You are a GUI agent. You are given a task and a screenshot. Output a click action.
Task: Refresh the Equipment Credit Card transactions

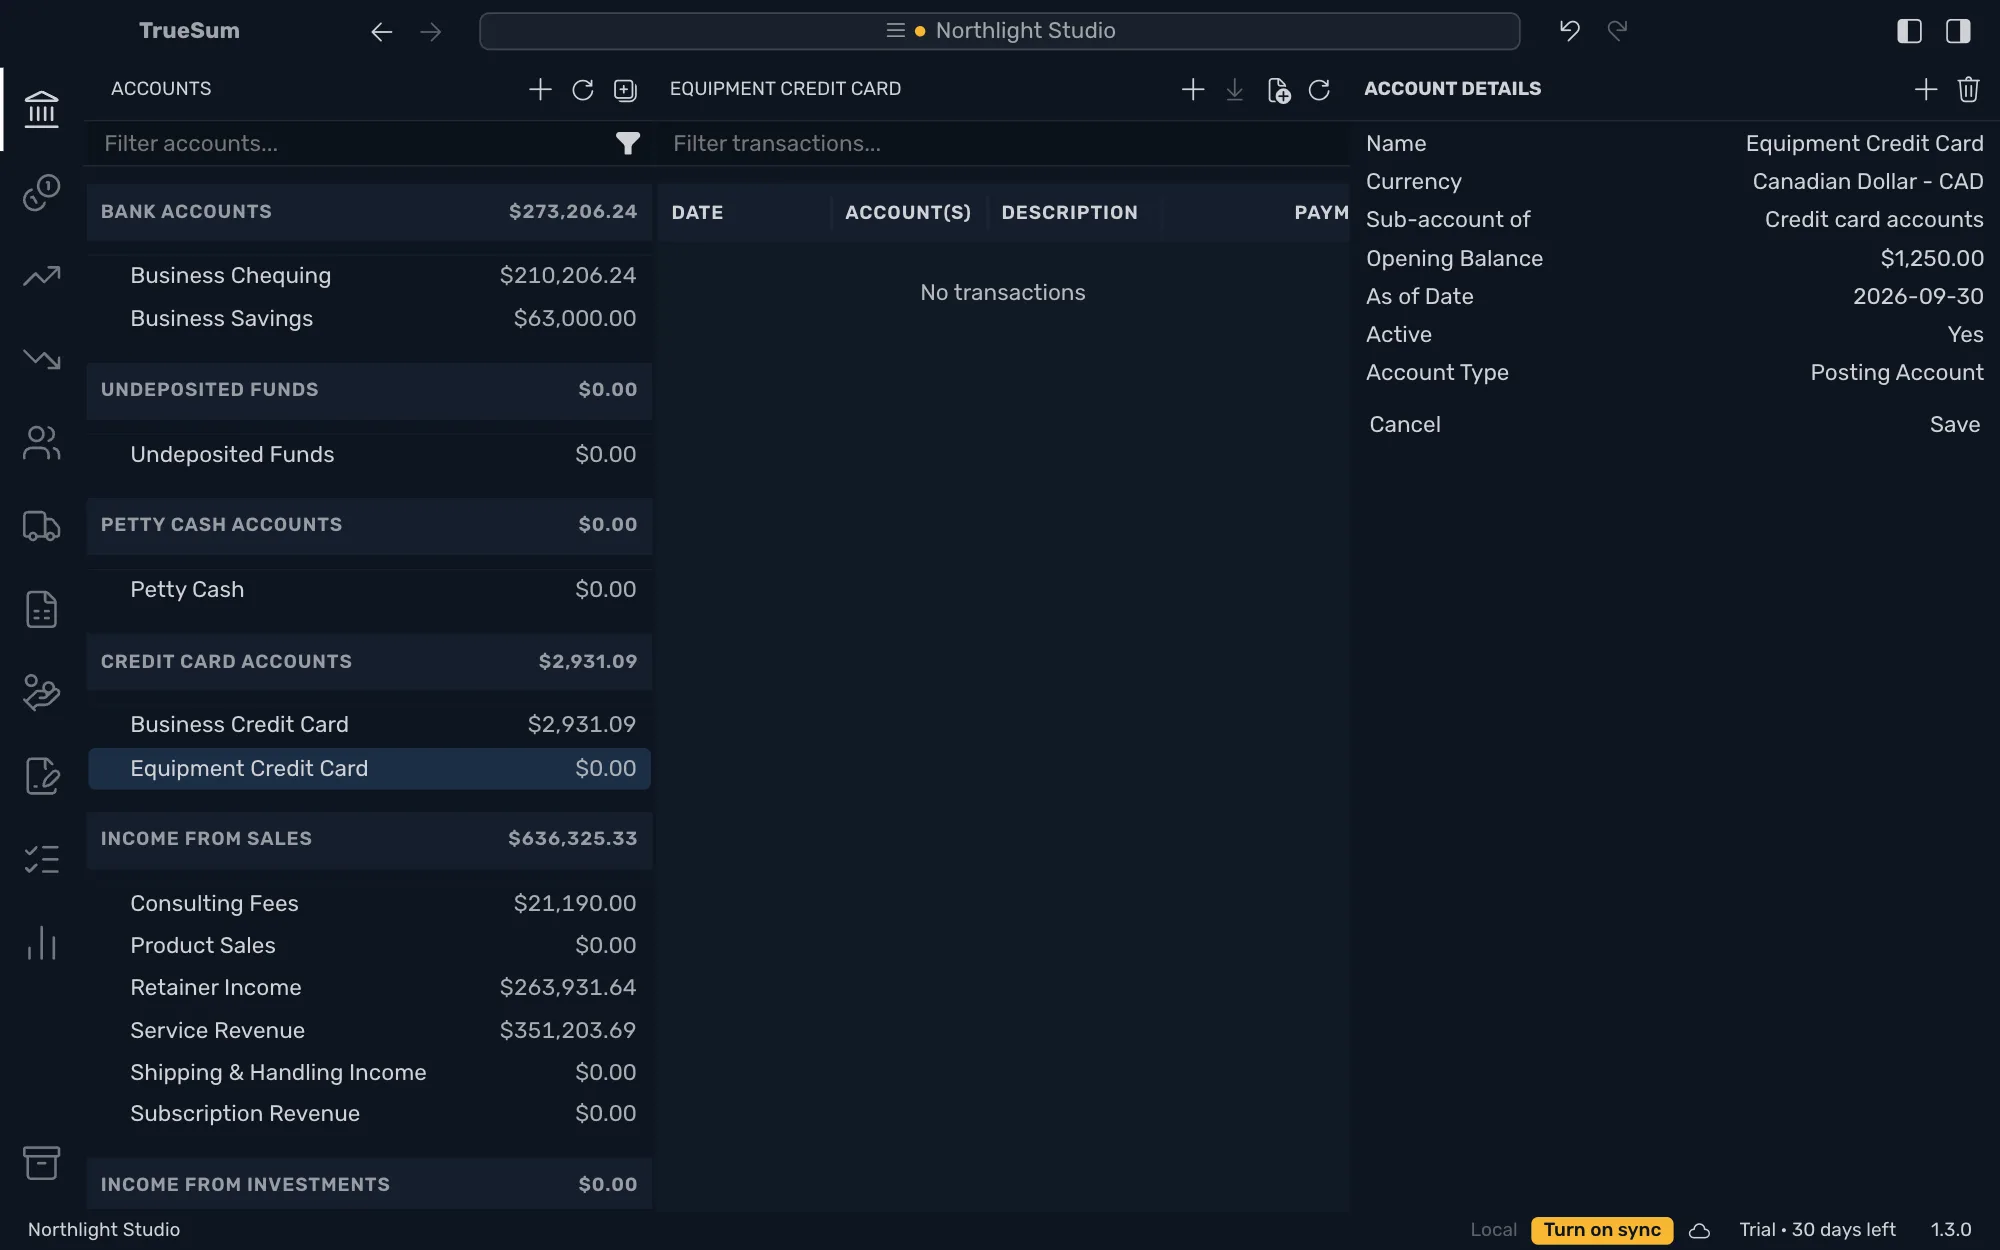click(1319, 90)
